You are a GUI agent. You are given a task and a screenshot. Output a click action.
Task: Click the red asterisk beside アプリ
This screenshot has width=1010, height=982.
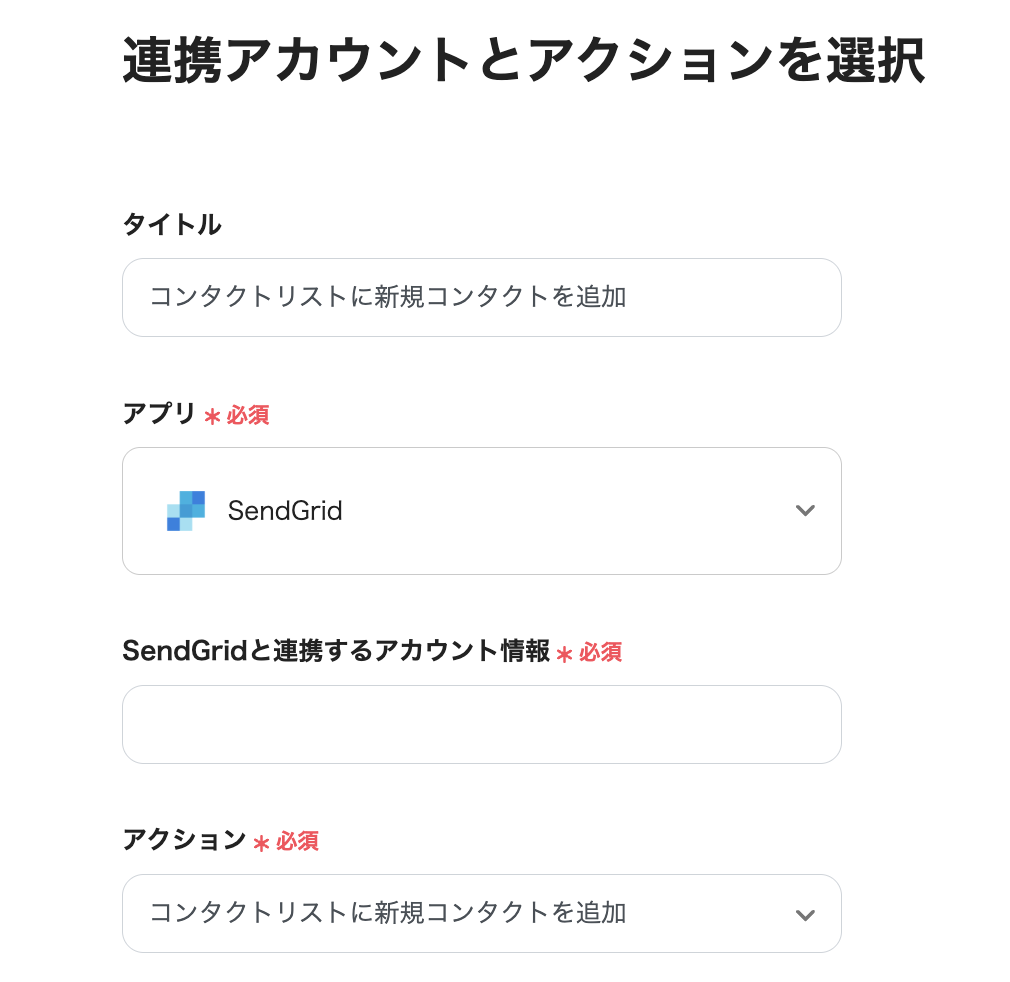212,416
